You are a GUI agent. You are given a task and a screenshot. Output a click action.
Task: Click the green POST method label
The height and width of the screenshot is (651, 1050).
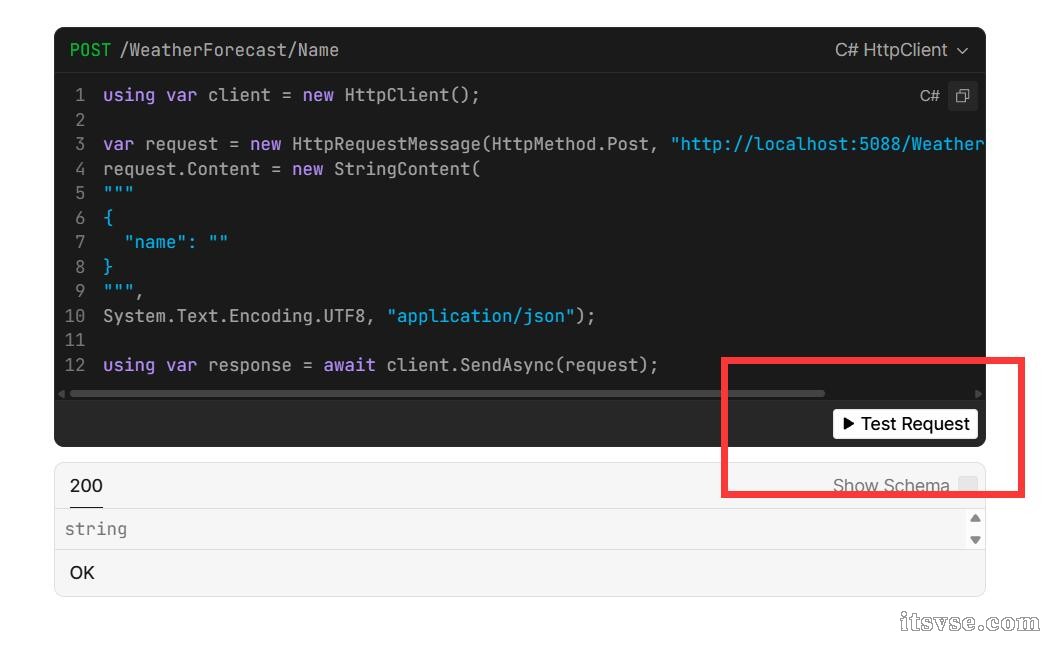coord(90,50)
